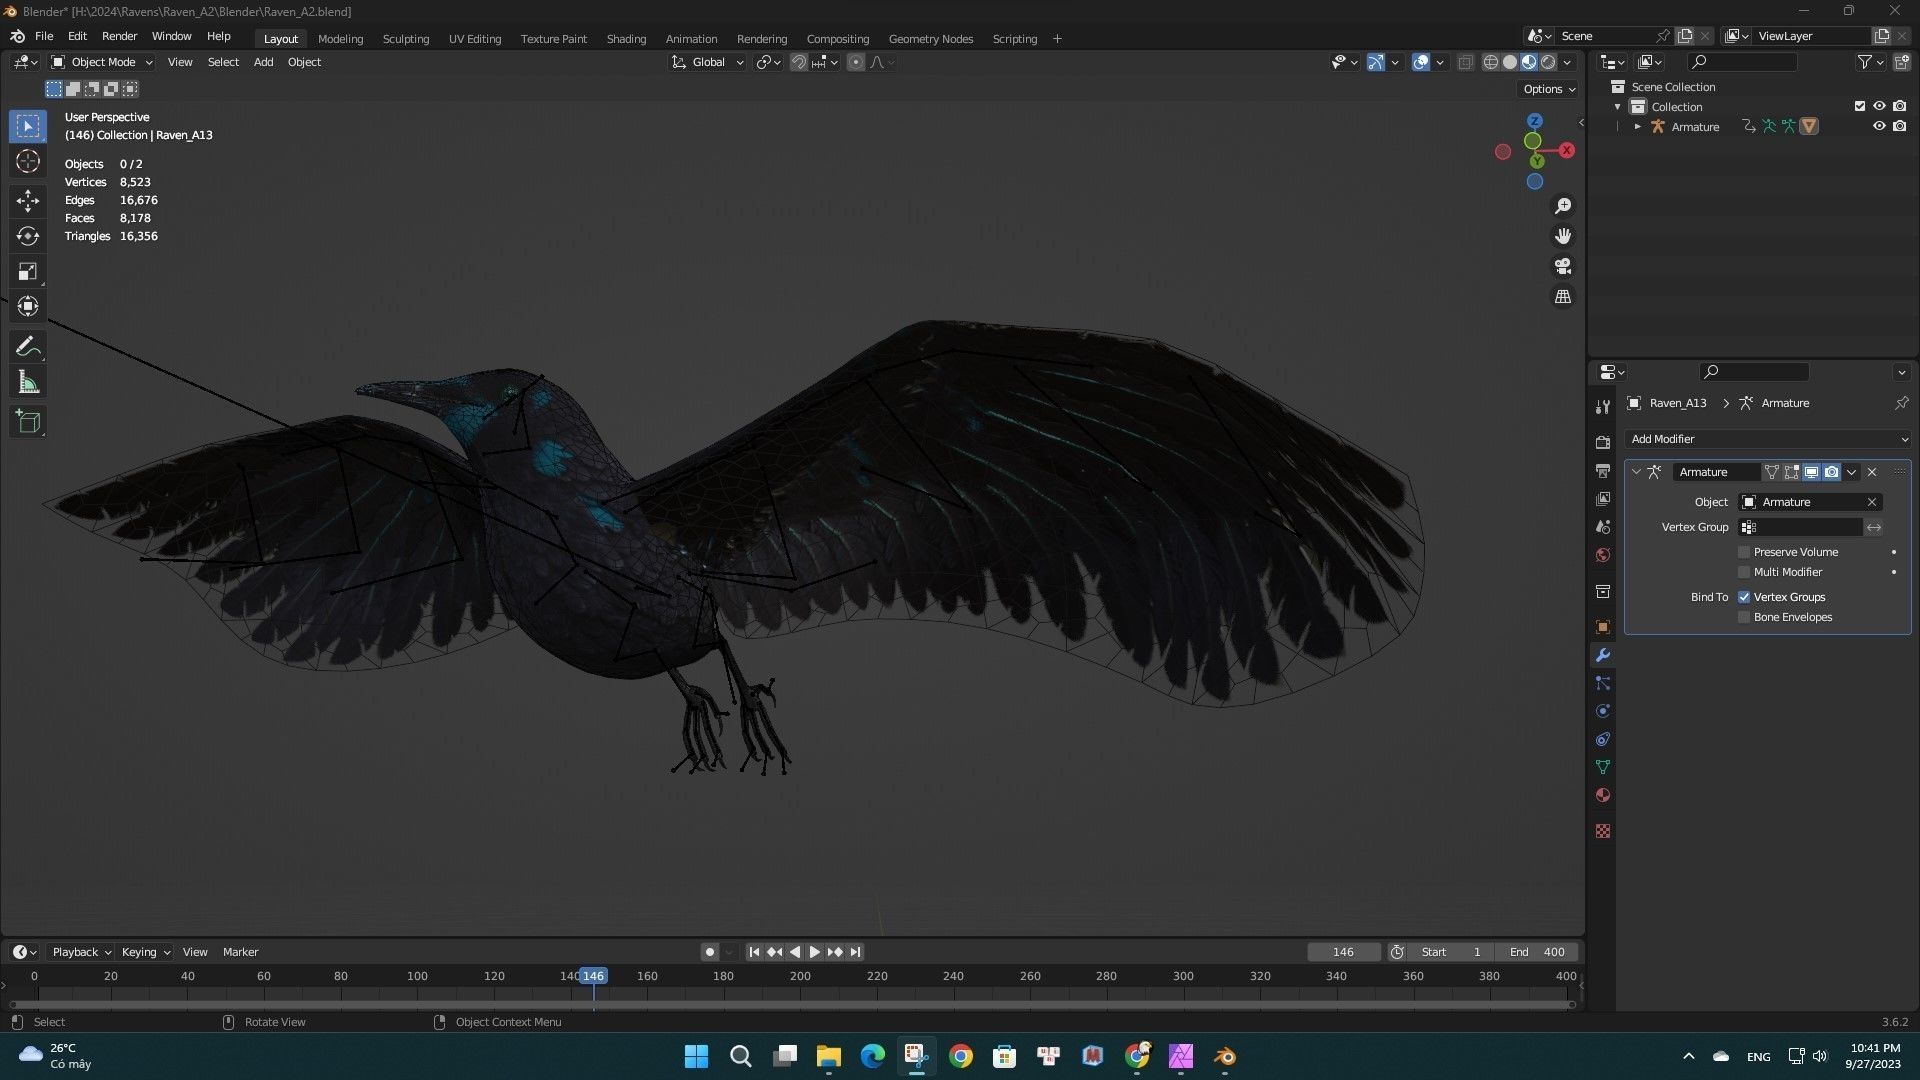Invert vertex group influence arrows
The width and height of the screenshot is (1920, 1080).
[1874, 527]
